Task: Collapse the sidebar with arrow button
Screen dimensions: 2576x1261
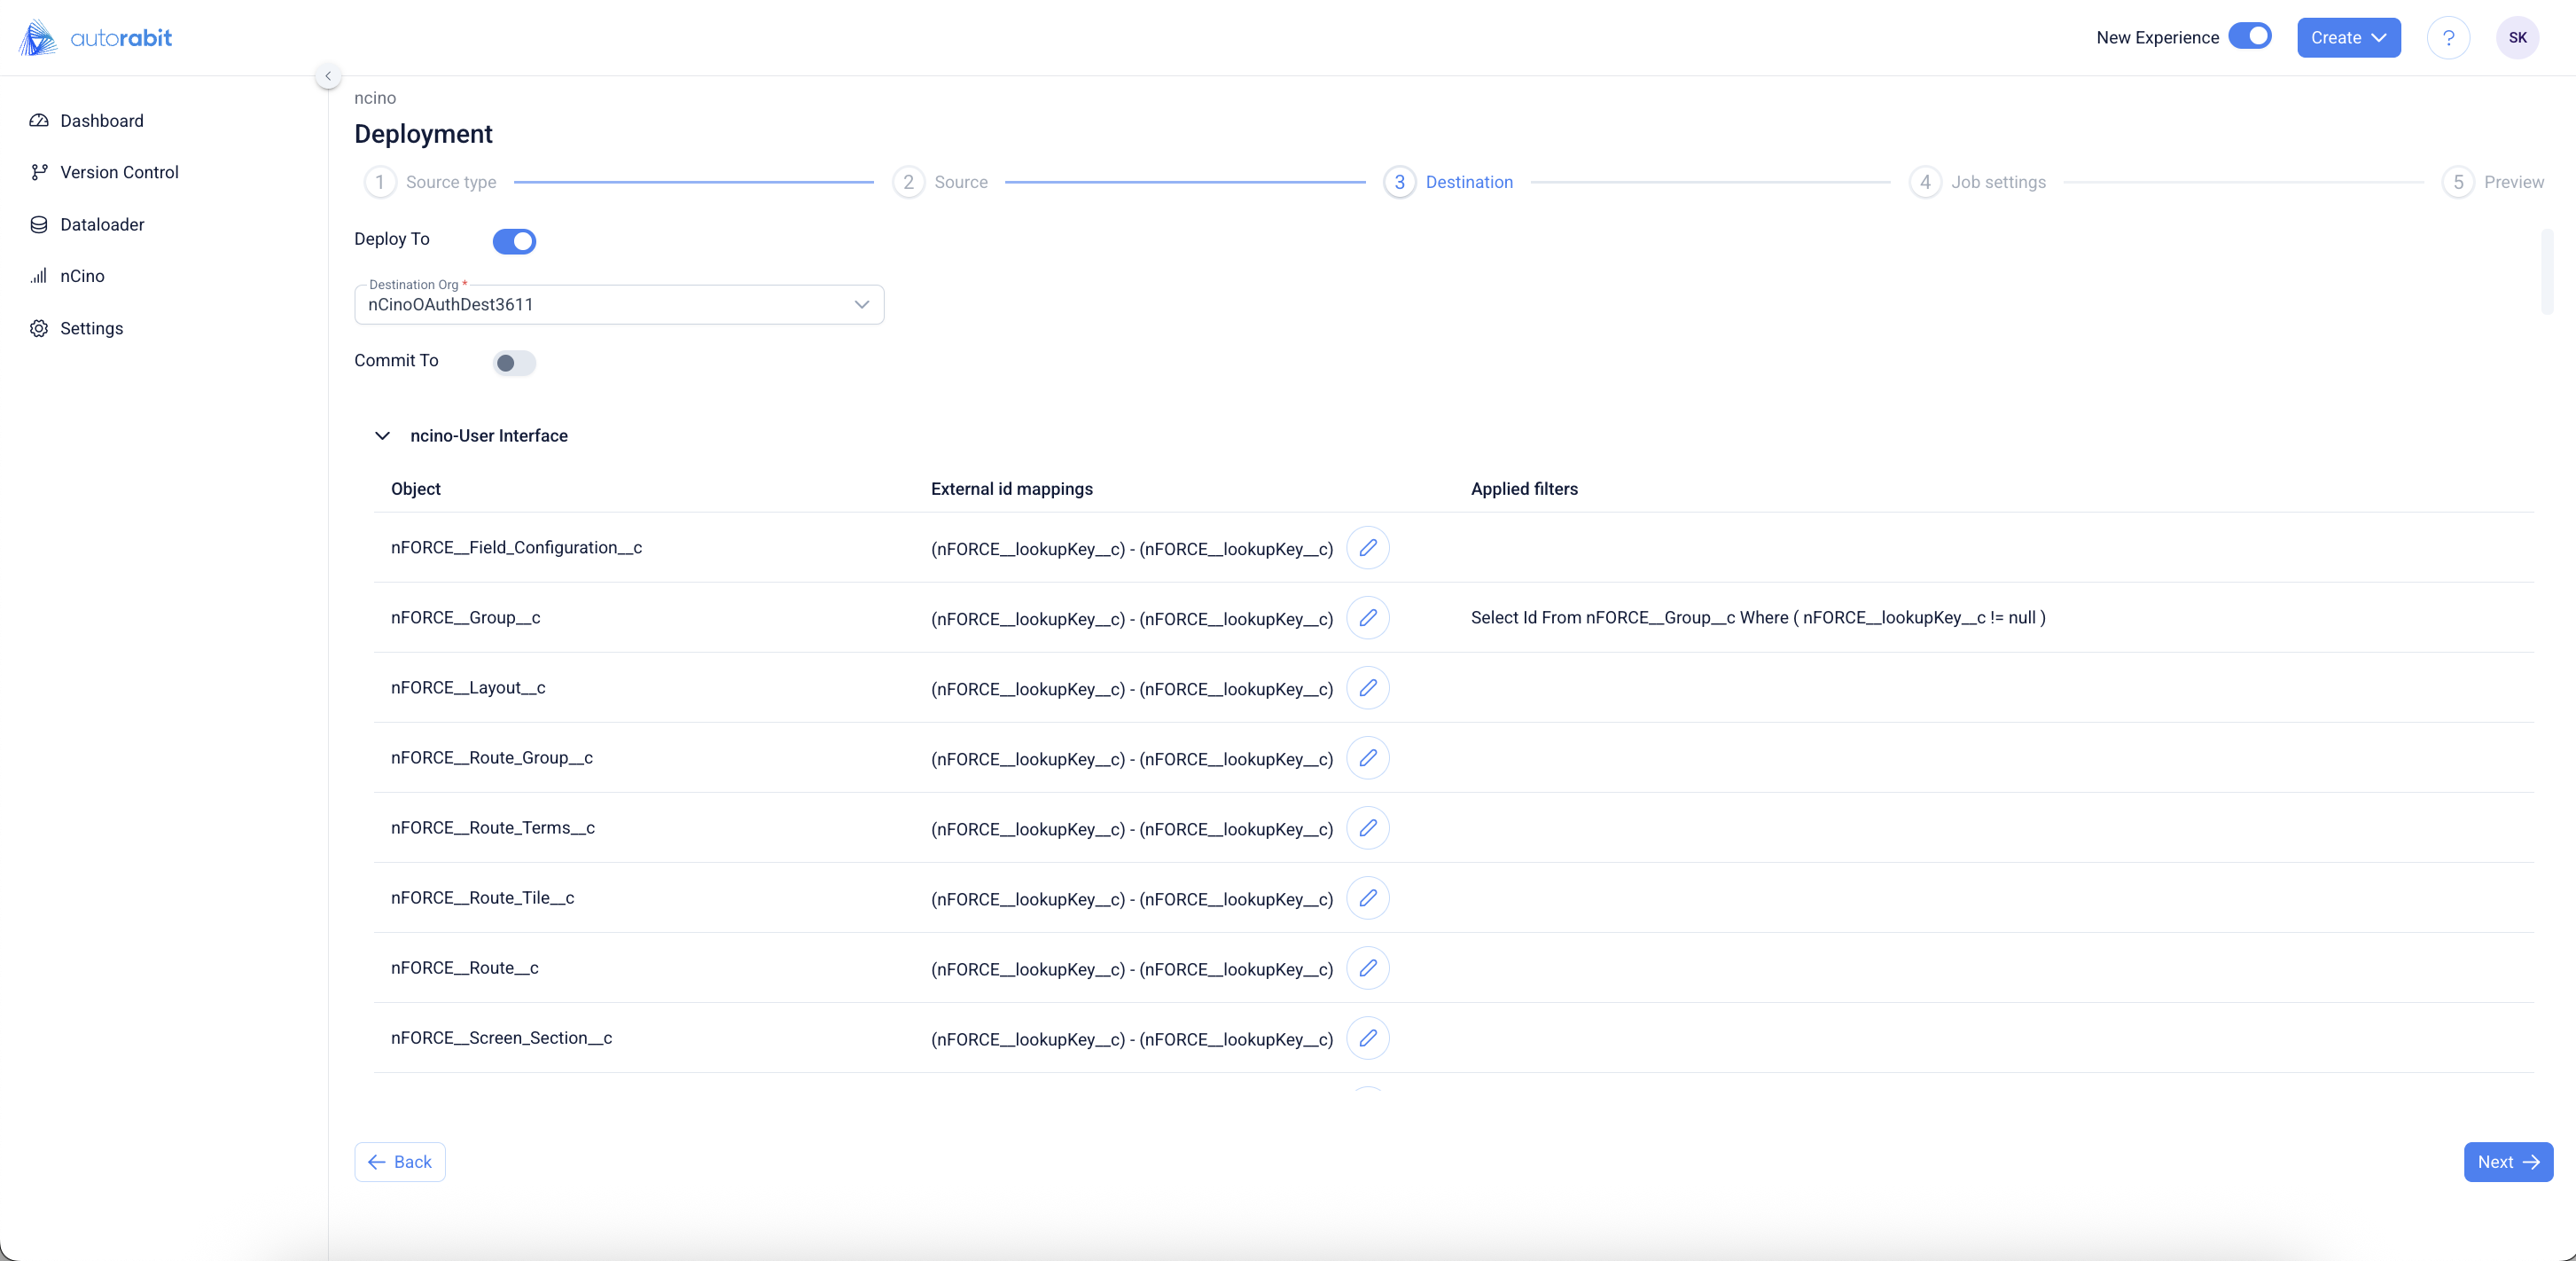Action: 328,76
